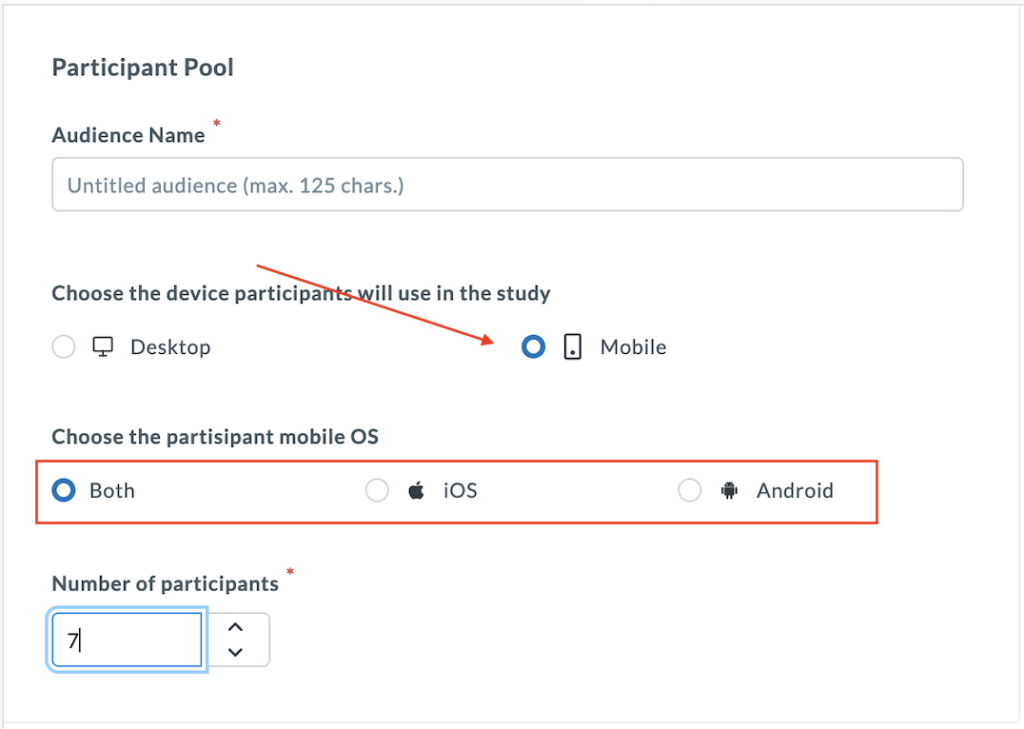Click the Android robot icon
This screenshot has height=729, width=1024.
pos(729,491)
